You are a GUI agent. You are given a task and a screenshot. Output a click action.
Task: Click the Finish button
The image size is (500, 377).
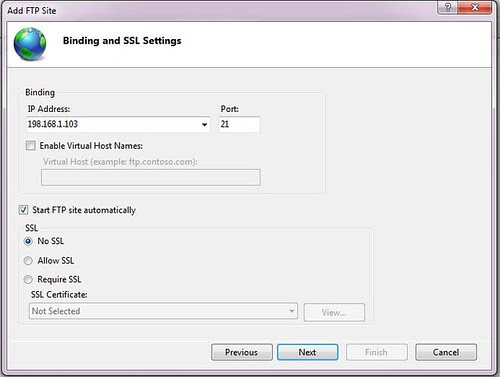tap(377, 352)
